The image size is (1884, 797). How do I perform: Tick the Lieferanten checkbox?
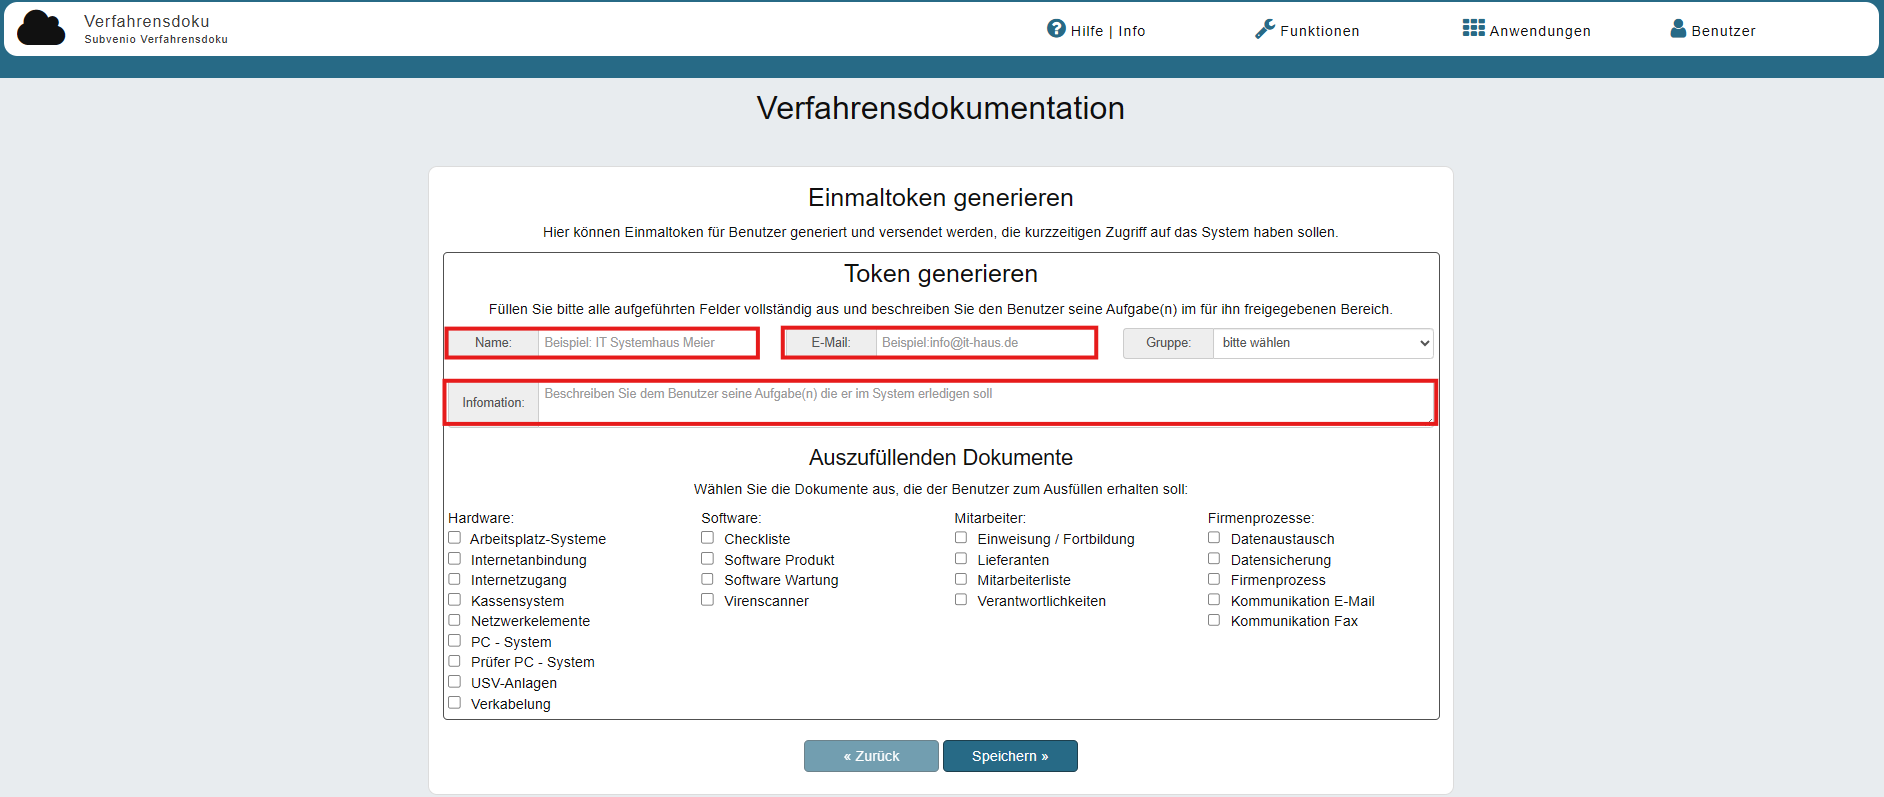[961, 559]
